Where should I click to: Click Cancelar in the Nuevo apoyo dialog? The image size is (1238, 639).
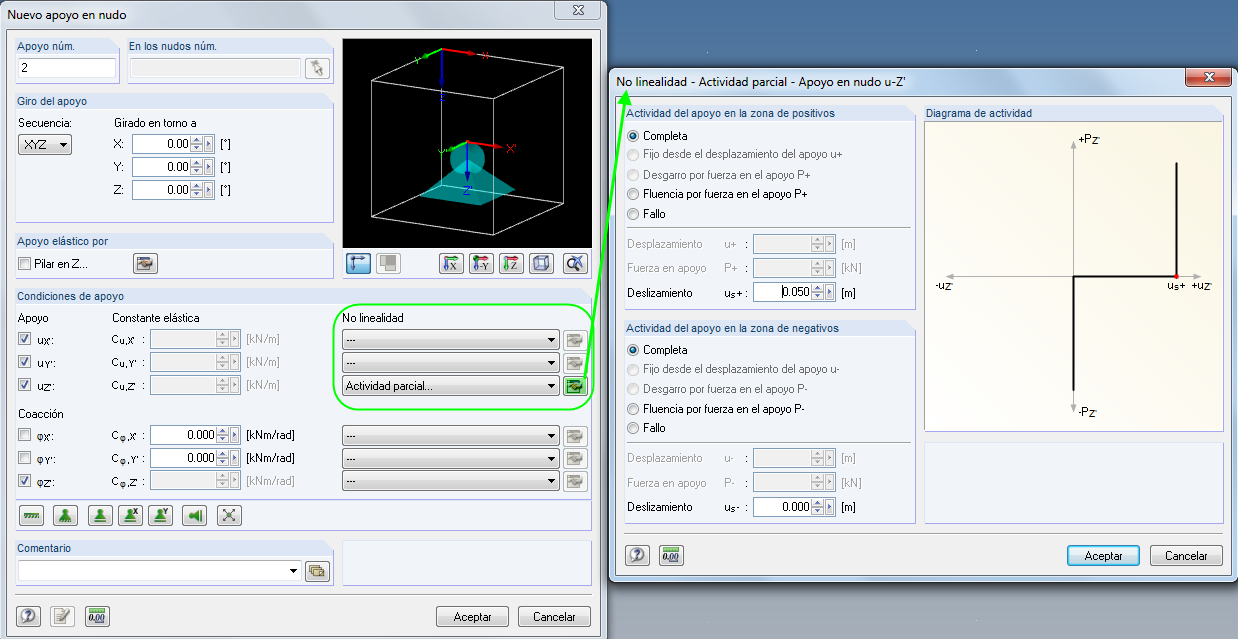554,616
